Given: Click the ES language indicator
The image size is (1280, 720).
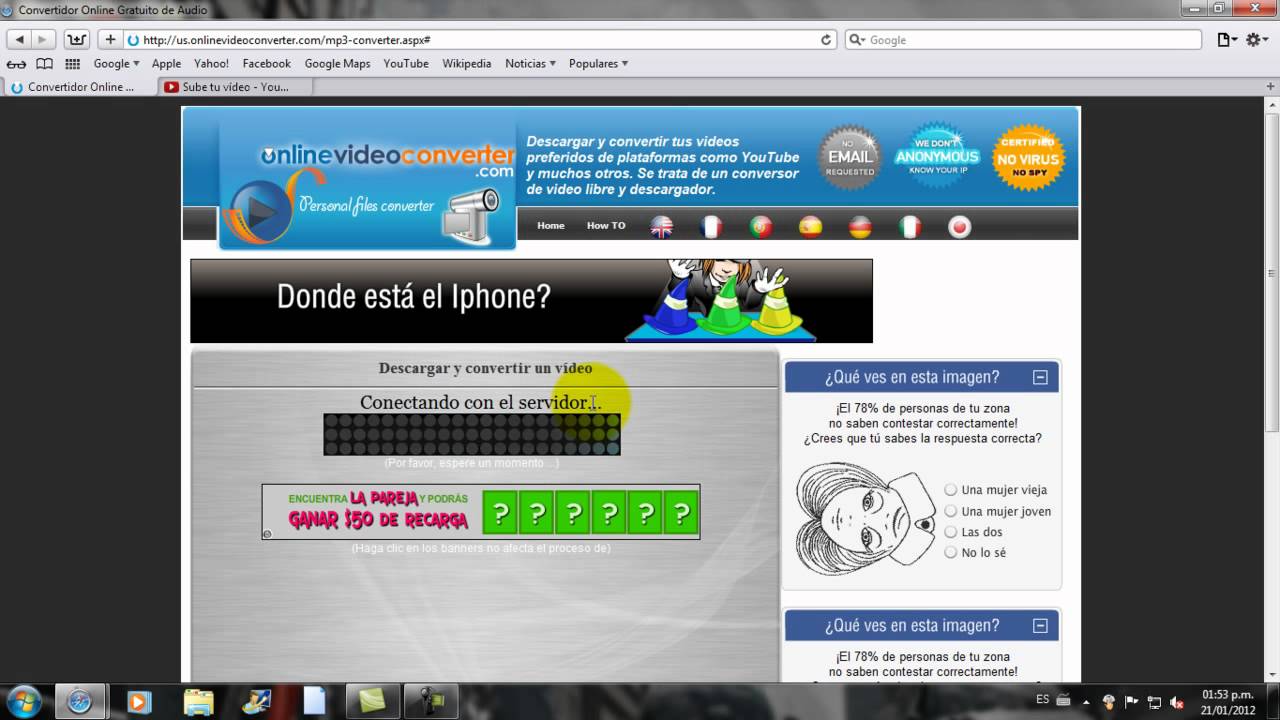Looking at the screenshot, I should click(1043, 700).
